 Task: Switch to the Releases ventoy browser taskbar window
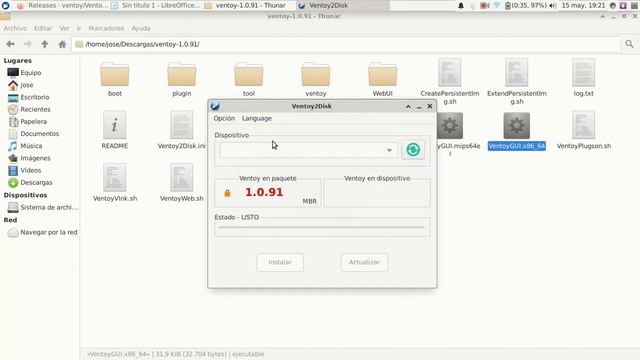point(61,5)
